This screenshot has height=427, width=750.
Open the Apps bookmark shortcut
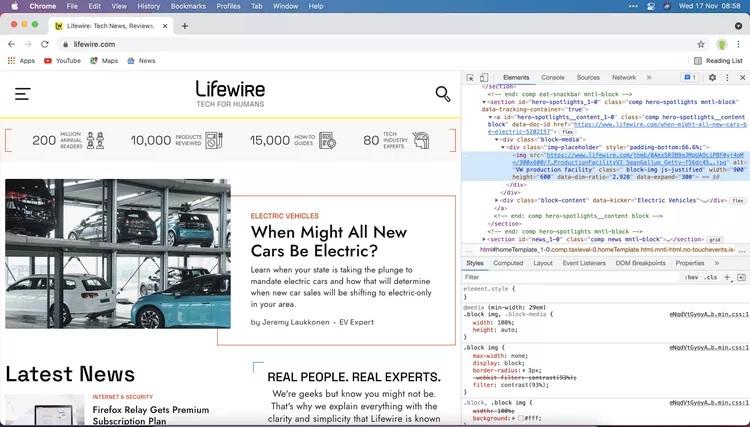[x=21, y=61]
